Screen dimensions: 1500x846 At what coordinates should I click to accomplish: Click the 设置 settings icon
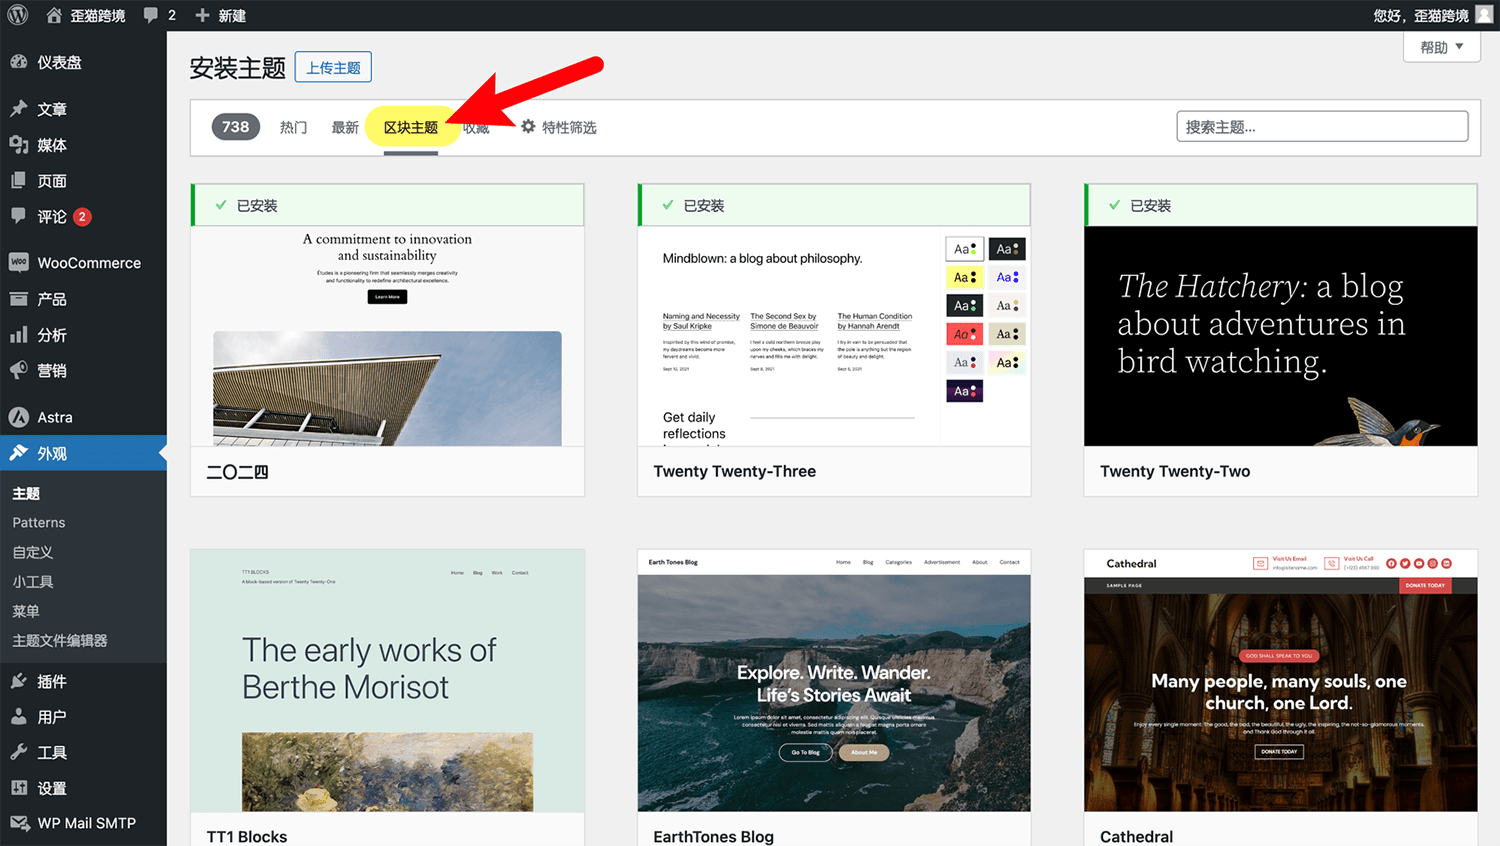pos(19,788)
